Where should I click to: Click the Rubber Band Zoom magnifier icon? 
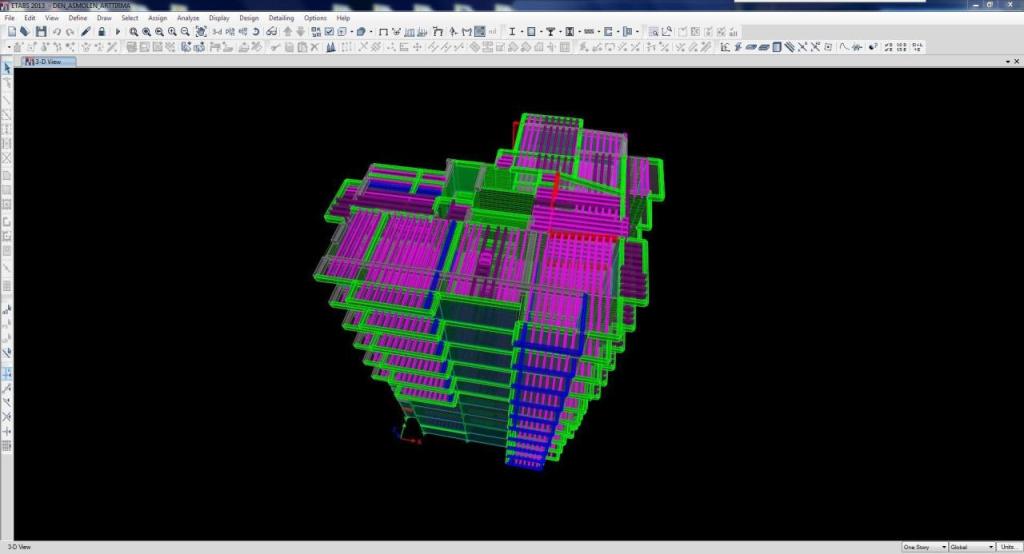(133, 32)
